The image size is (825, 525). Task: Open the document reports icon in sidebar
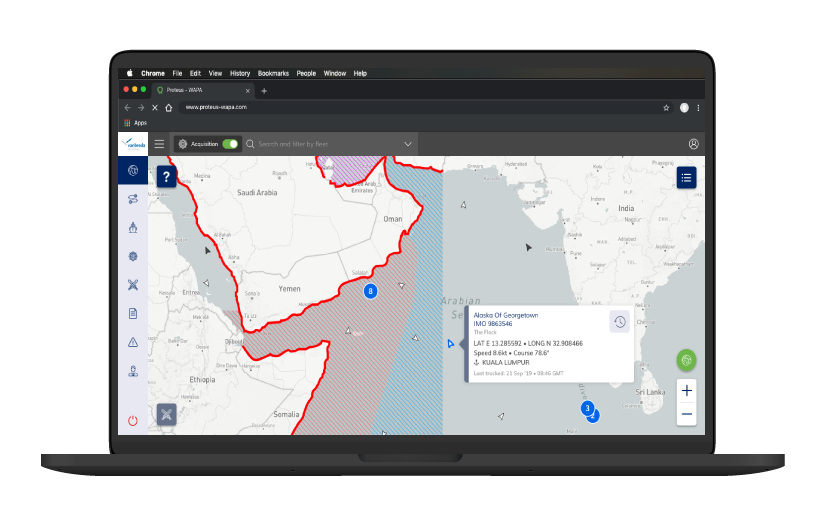[133, 314]
